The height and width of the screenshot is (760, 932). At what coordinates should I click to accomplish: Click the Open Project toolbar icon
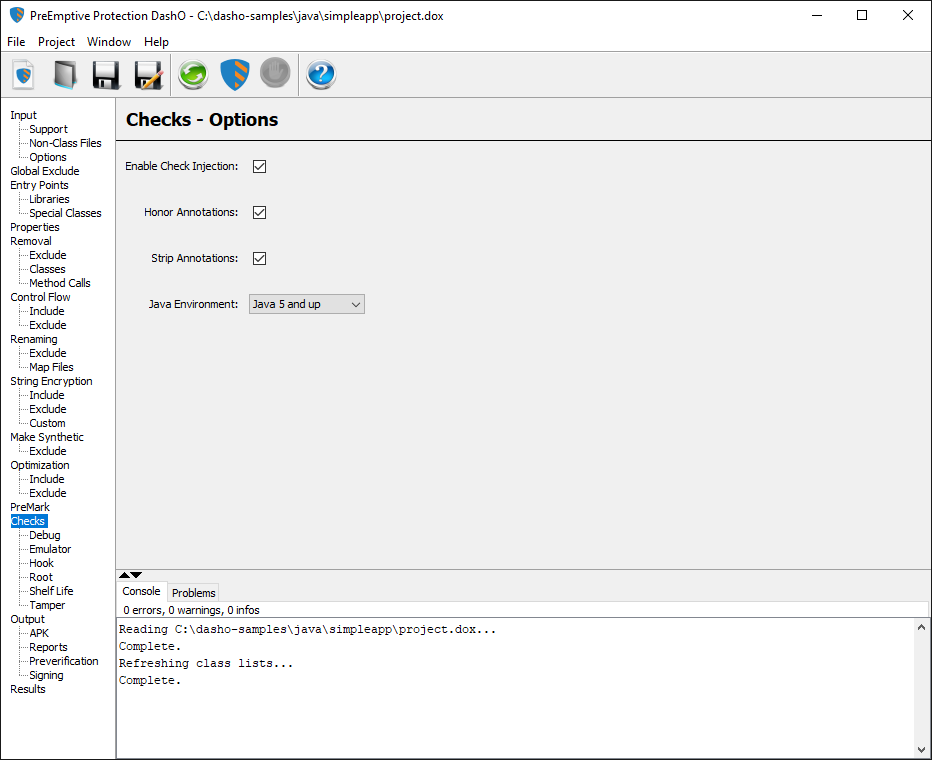point(65,75)
